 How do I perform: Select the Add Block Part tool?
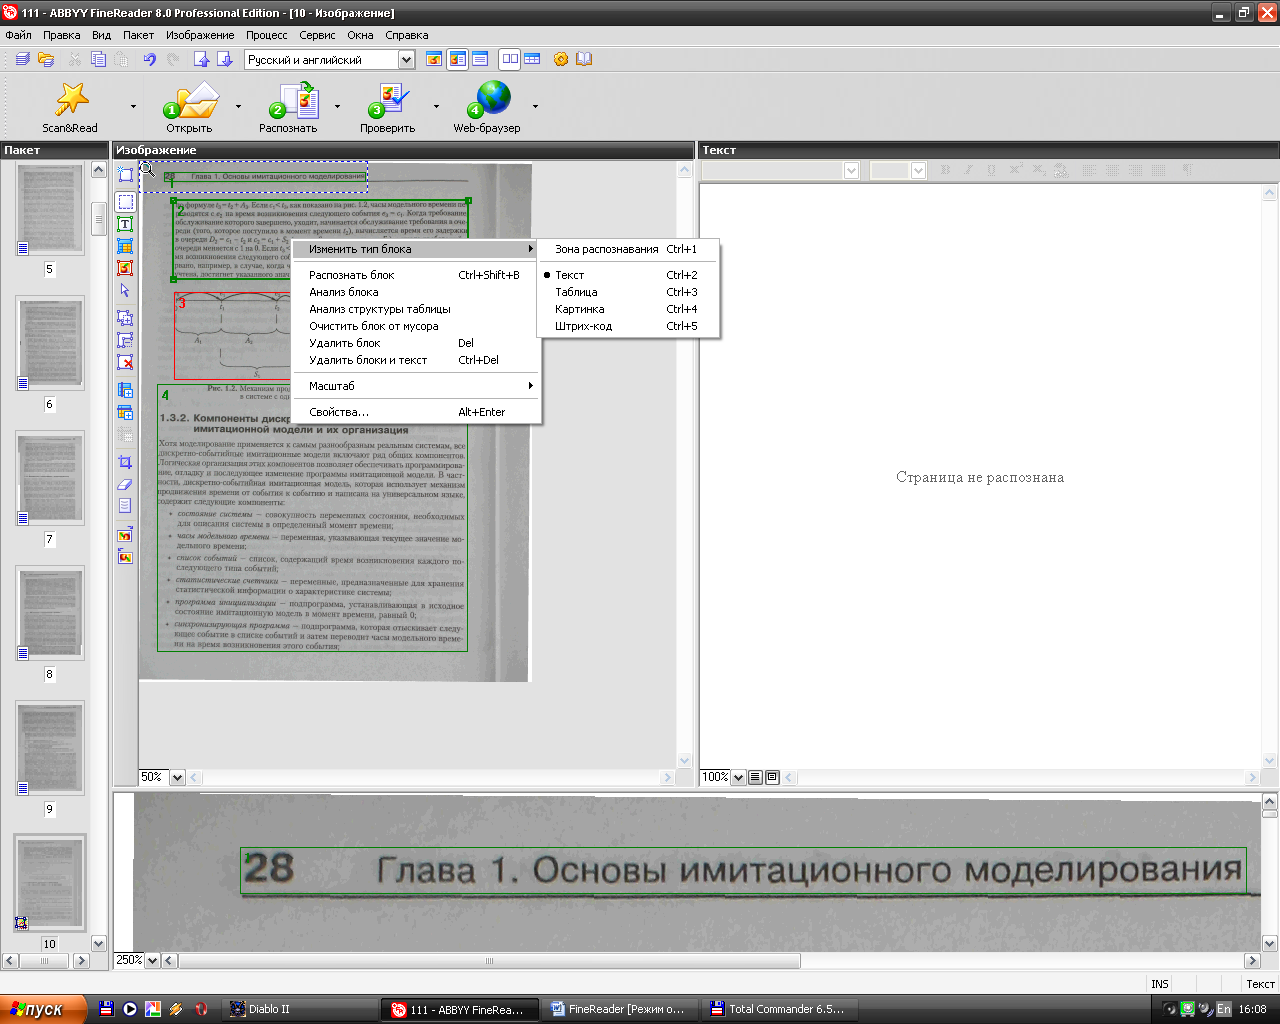125,318
